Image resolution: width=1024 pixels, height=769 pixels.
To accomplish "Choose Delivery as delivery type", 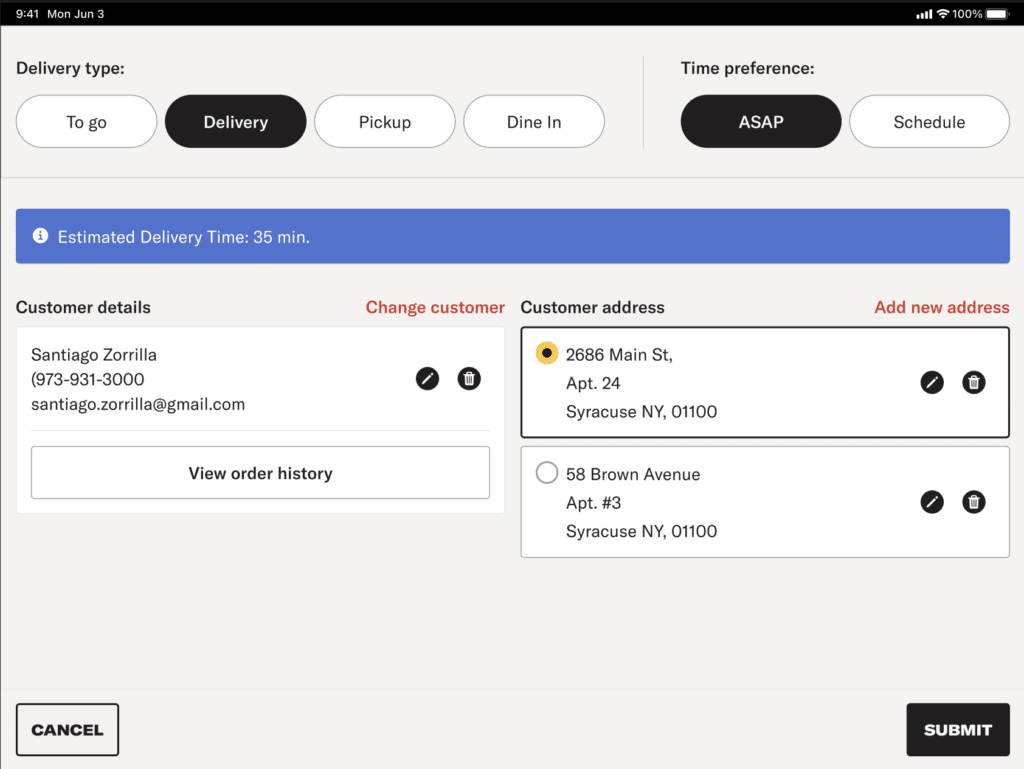I will pyautogui.click(x=236, y=121).
